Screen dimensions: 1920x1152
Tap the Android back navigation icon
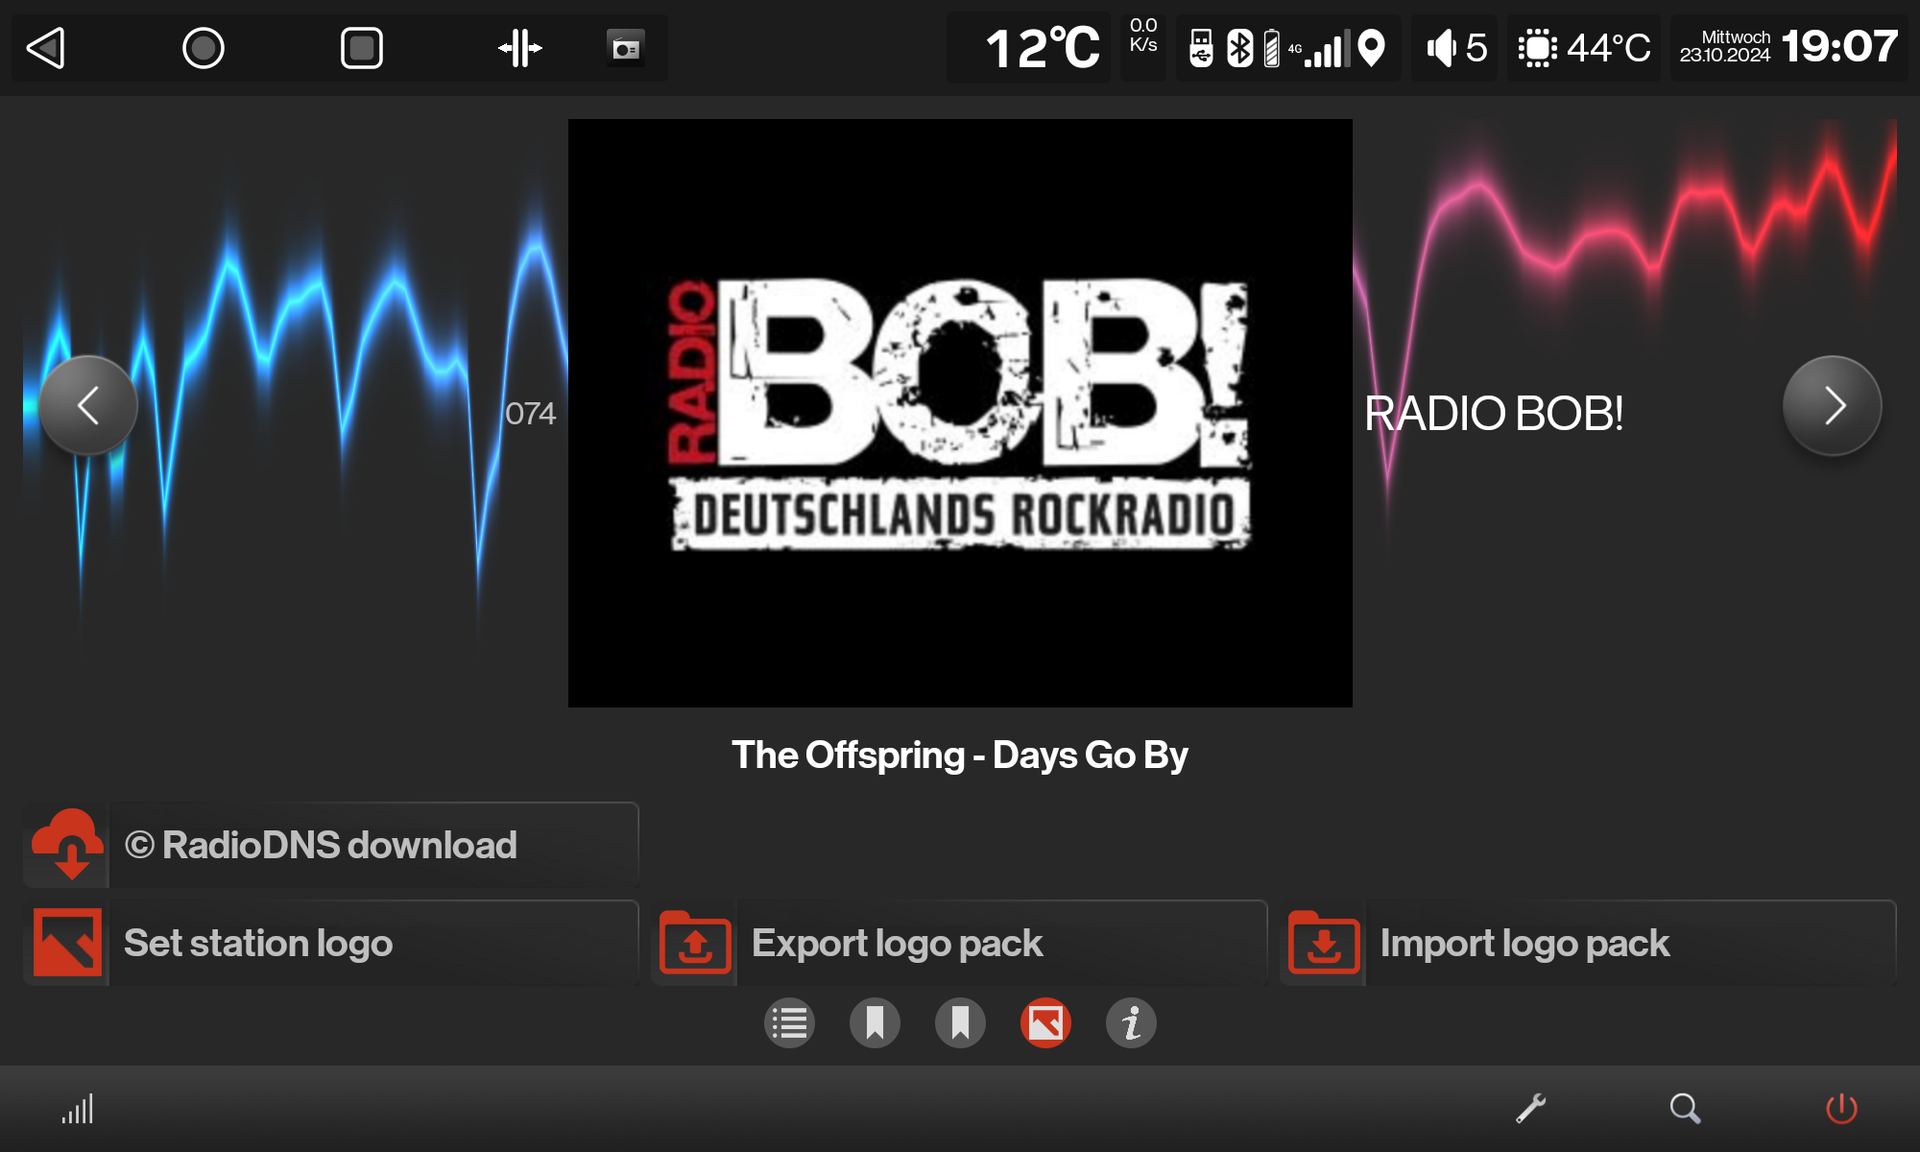46,48
